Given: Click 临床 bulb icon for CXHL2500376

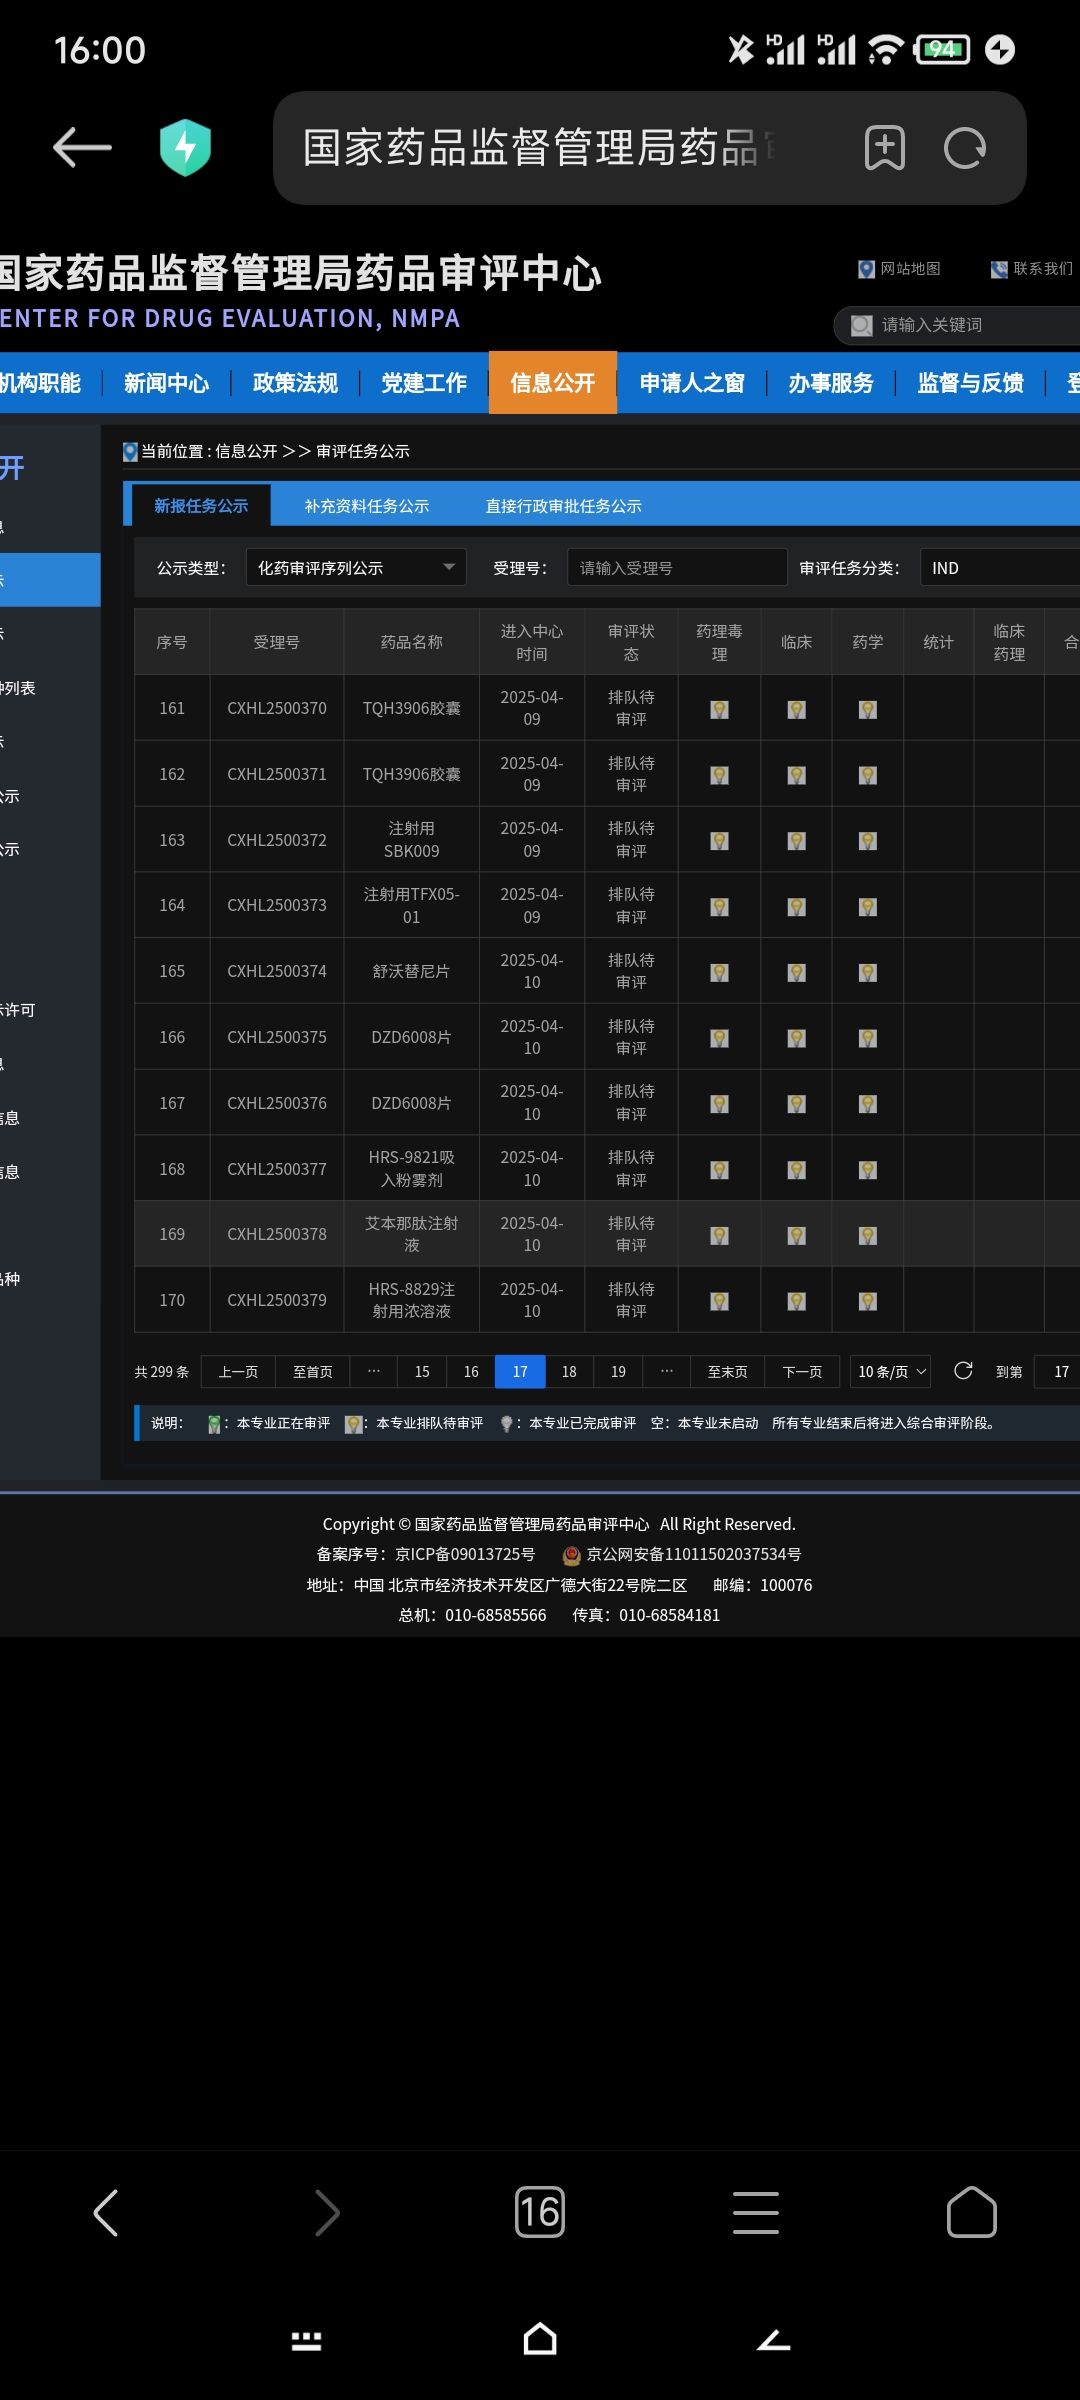Looking at the screenshot, I should 796,1104.
